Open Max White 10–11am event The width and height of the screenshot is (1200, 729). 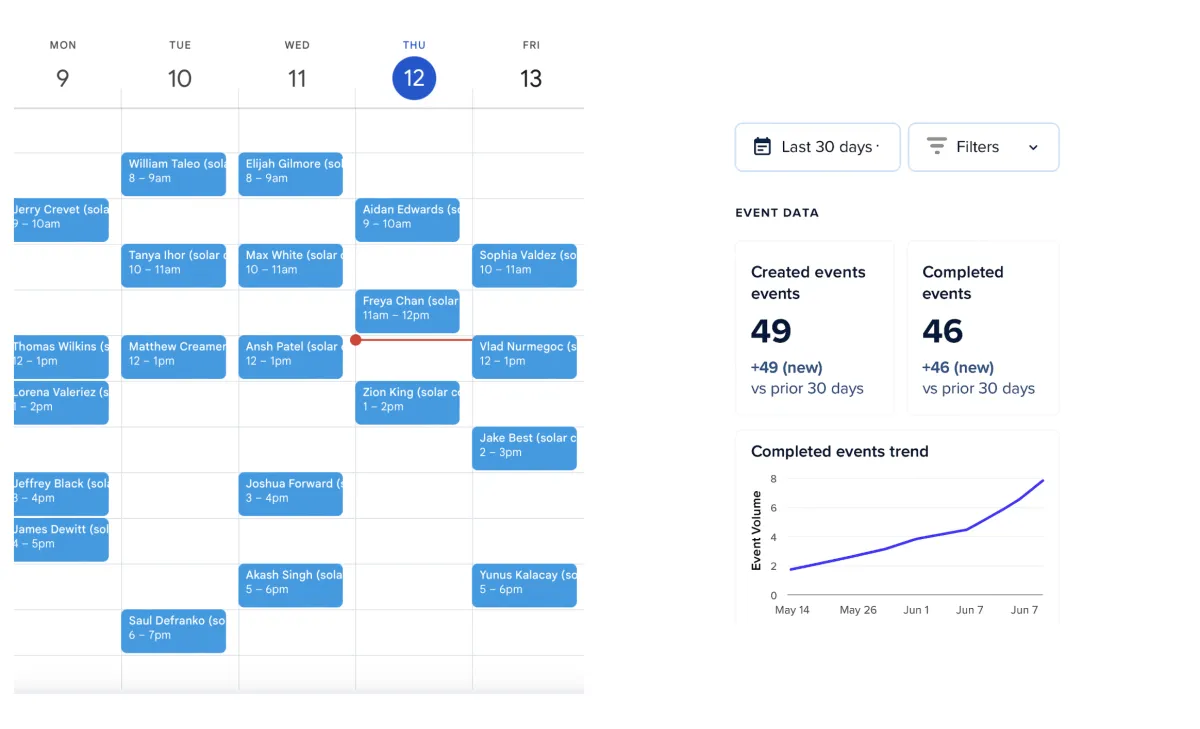pos(291,266)
